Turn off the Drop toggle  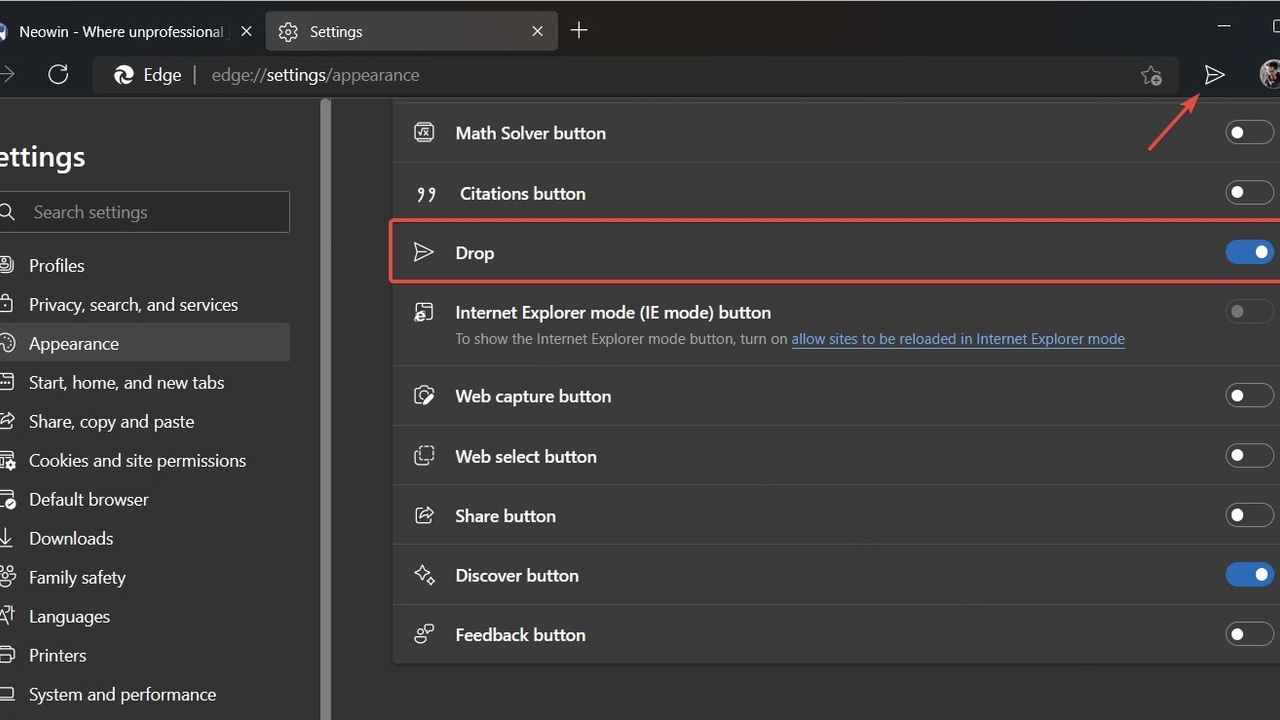(1249, 252)
